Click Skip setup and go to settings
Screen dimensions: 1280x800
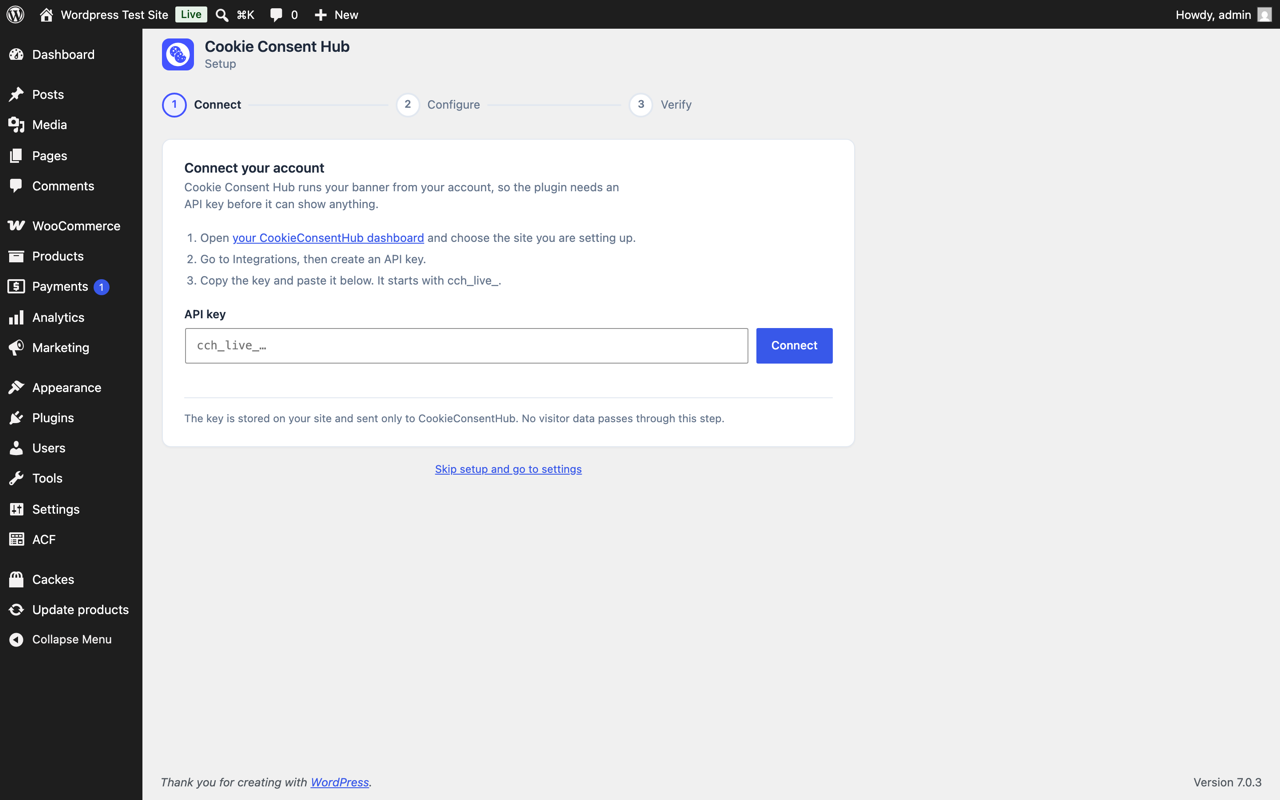tap(508, 469)
